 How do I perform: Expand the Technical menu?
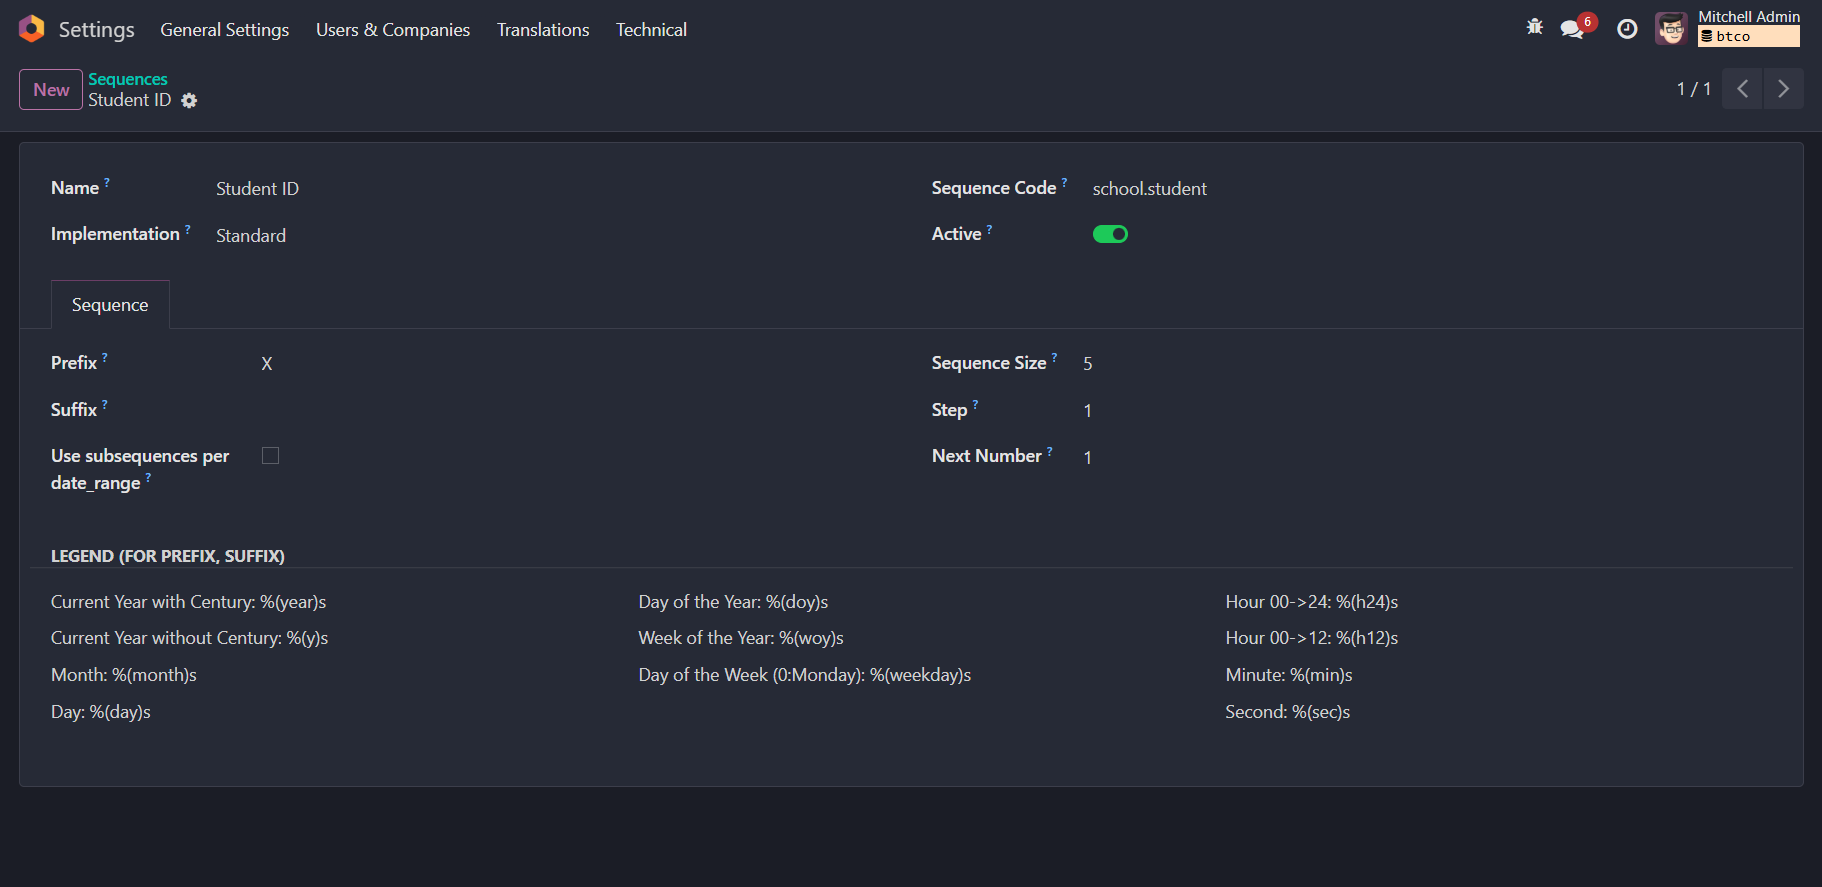[651, 30]
